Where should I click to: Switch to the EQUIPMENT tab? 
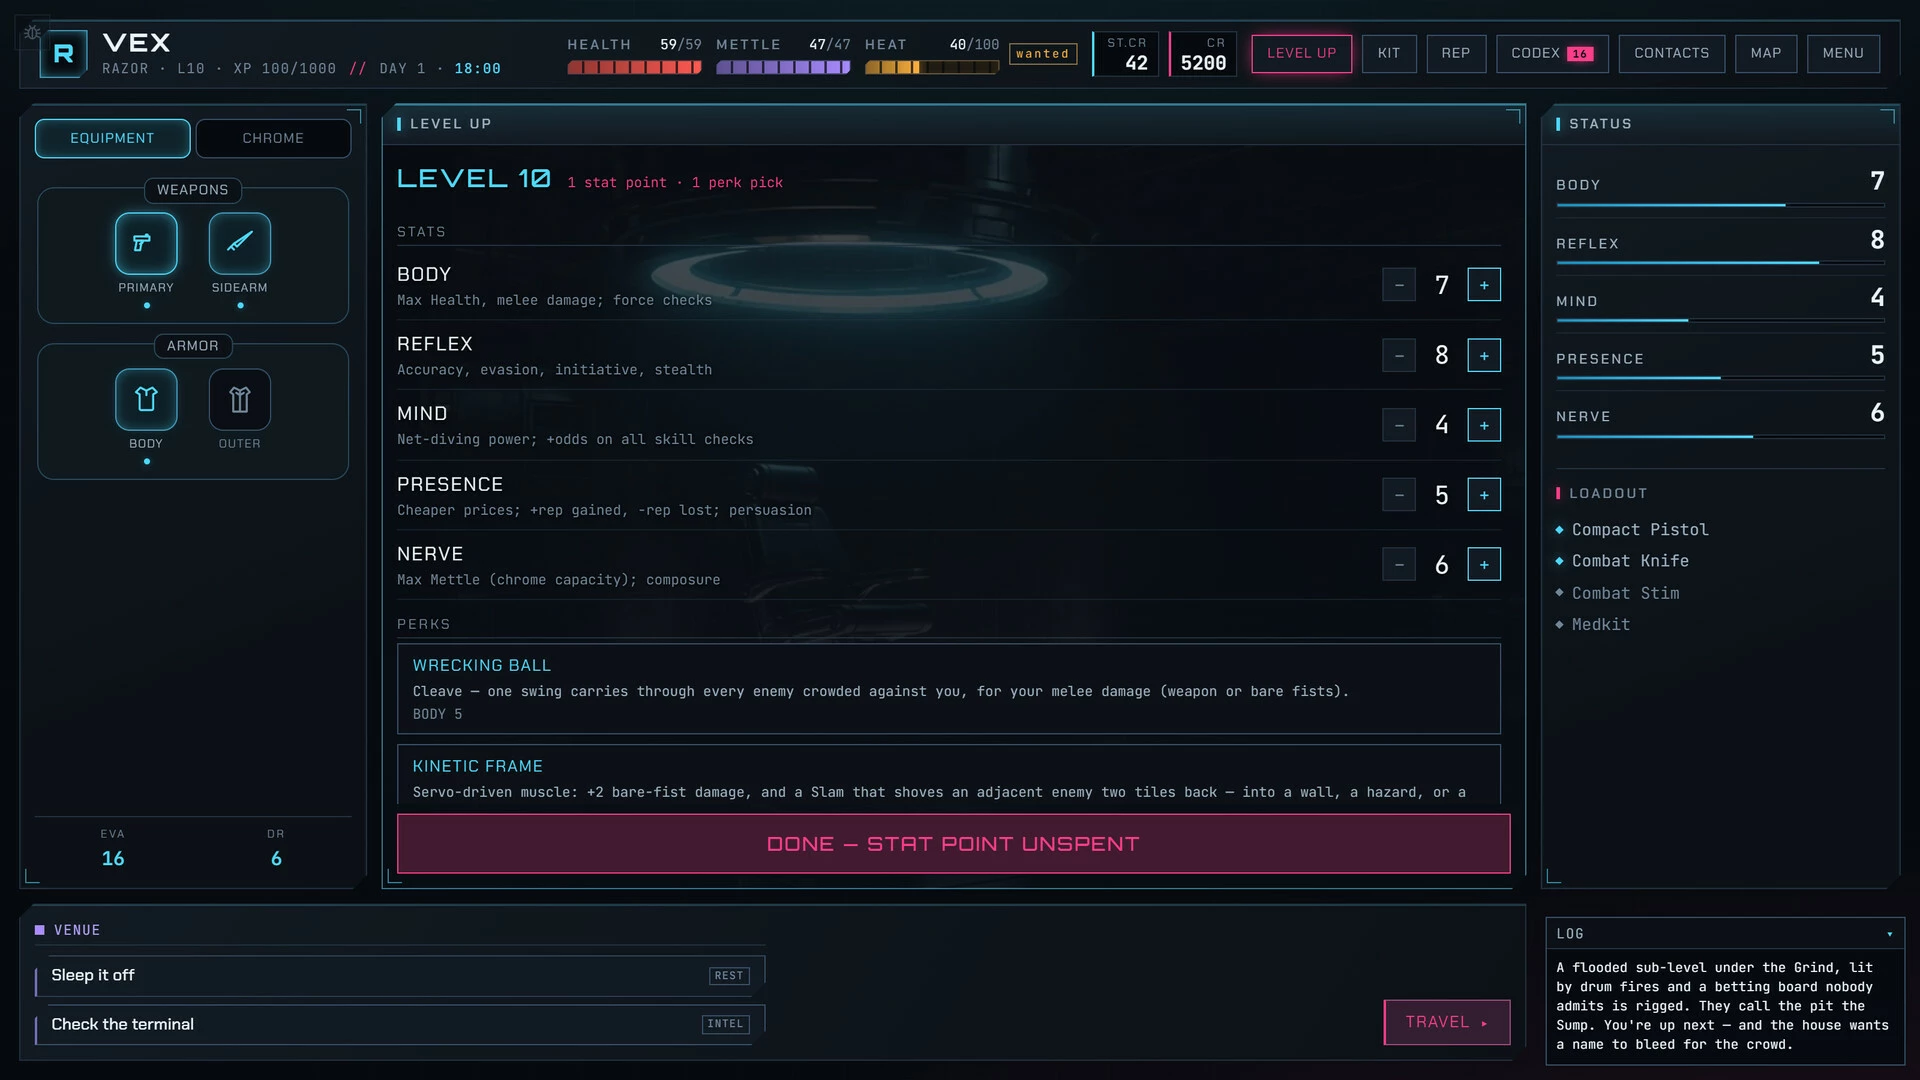click(x=112, y=138)
